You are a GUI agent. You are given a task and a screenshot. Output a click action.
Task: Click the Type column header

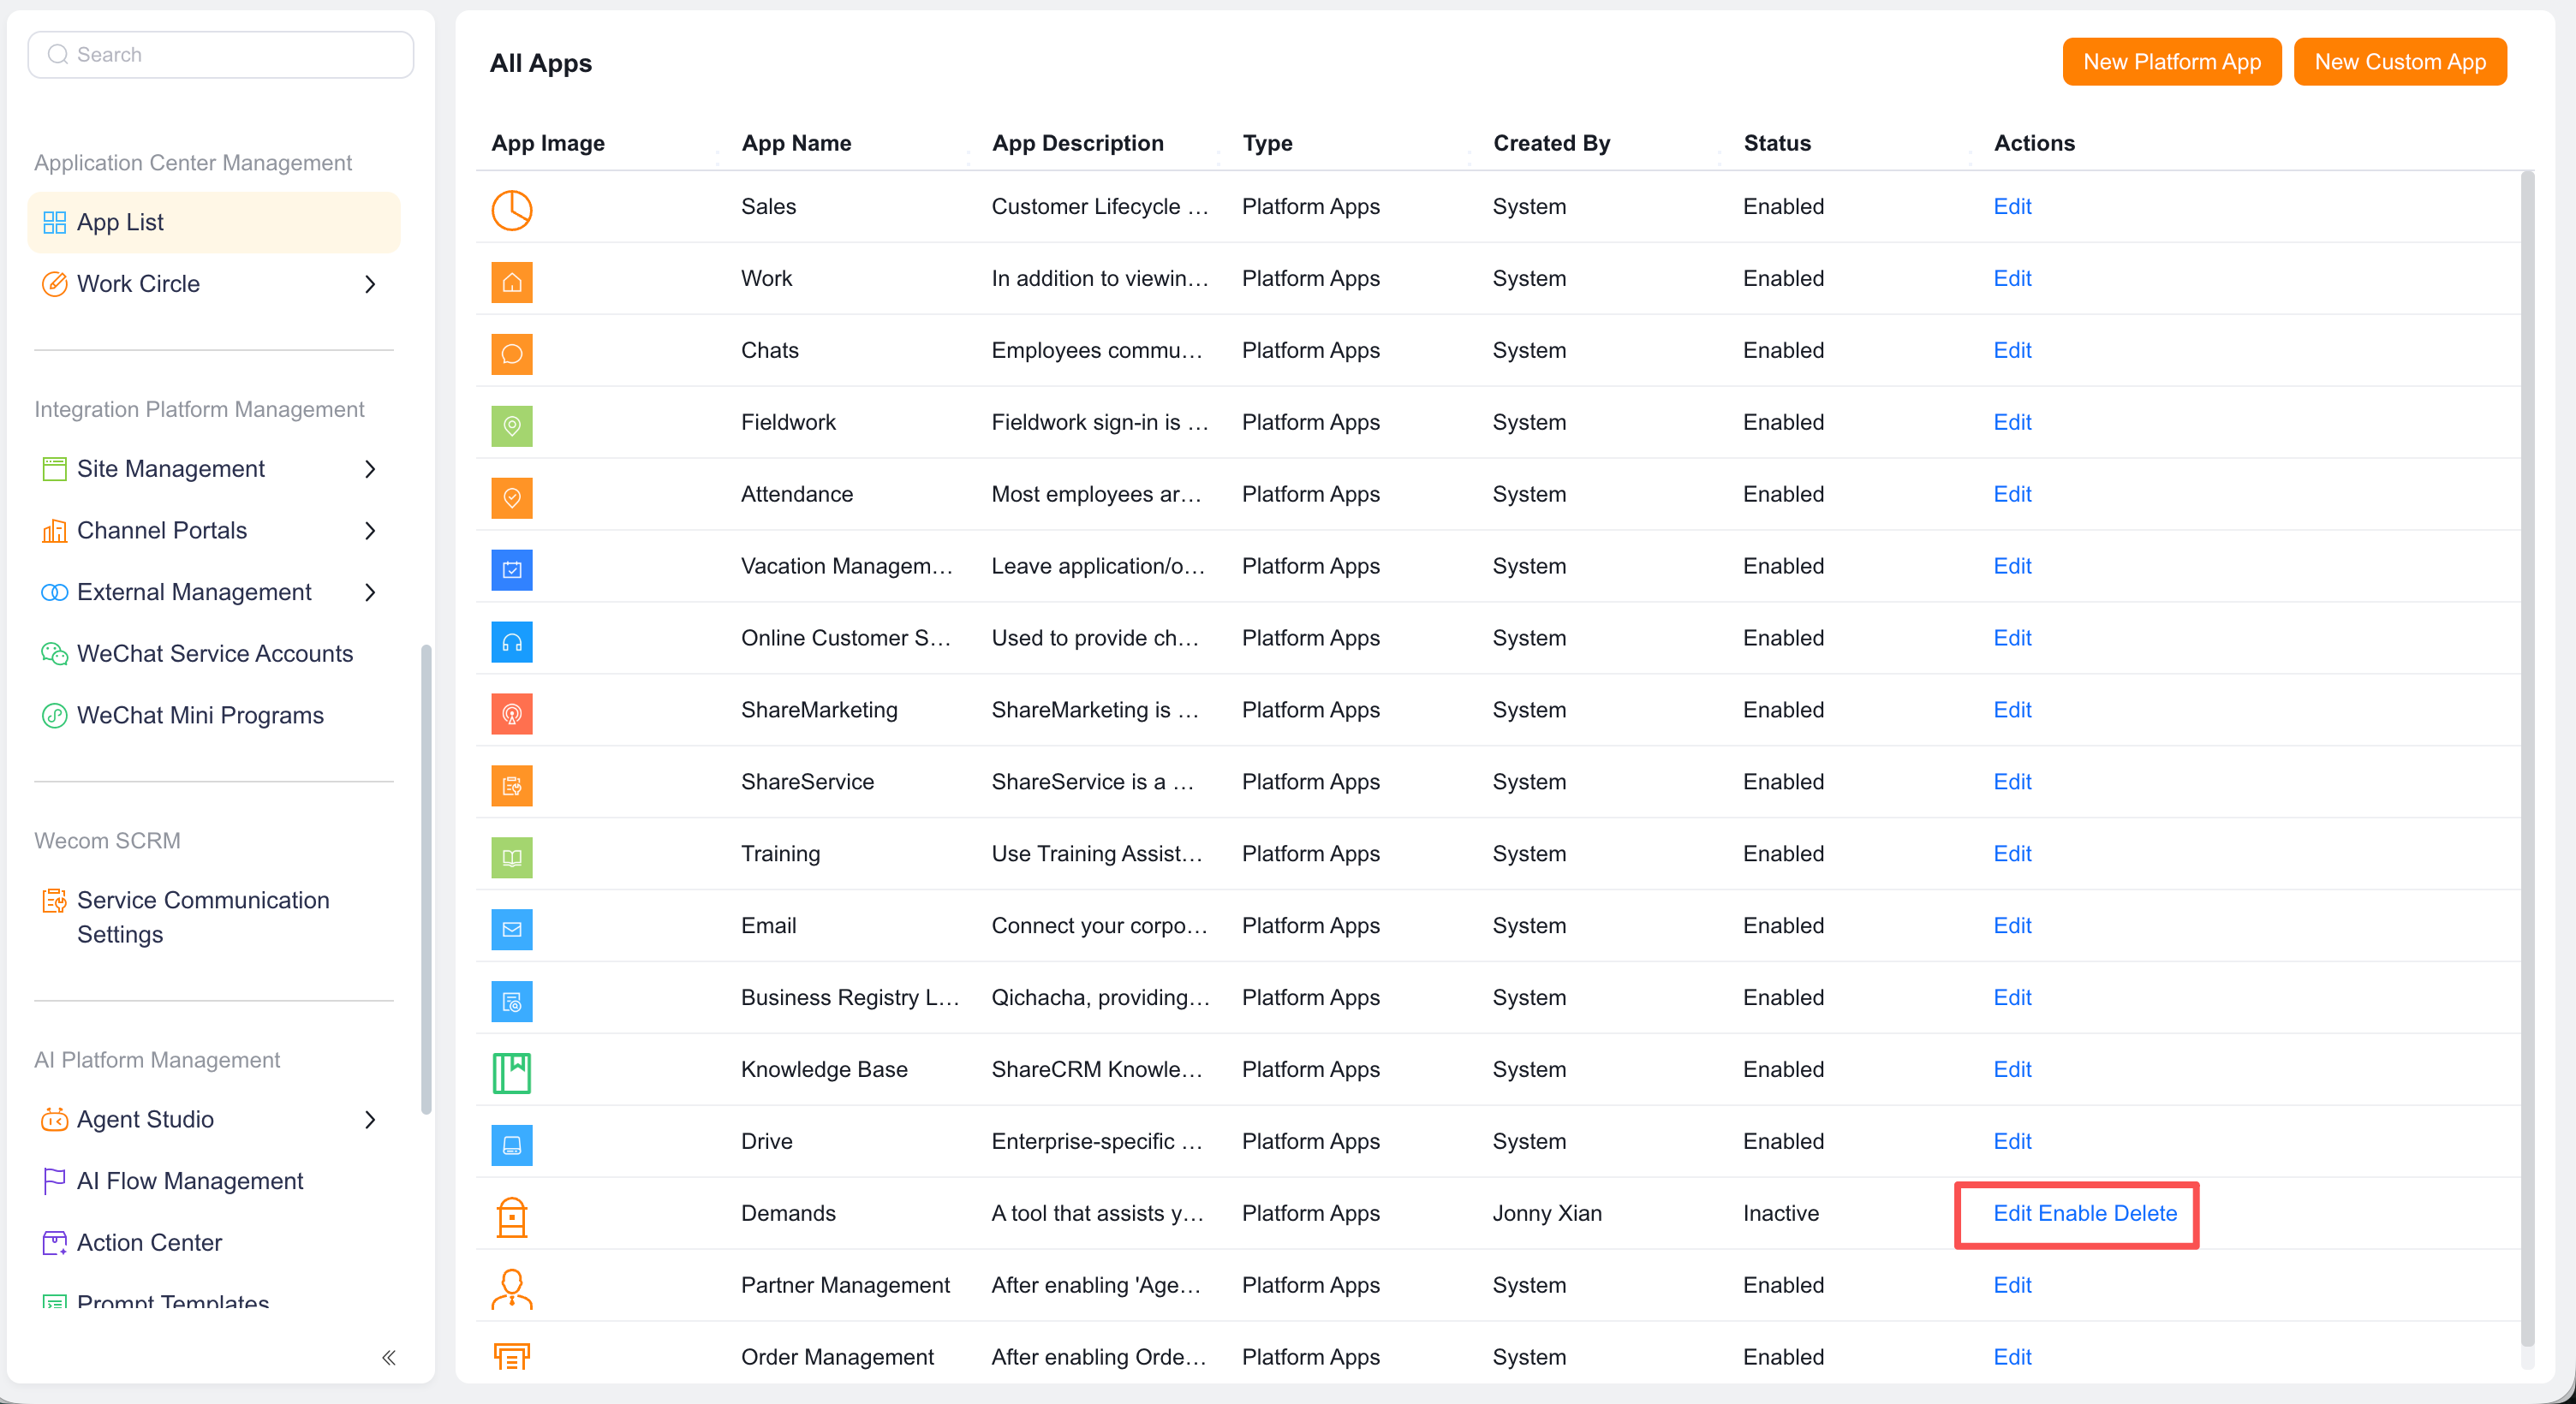(x=1267, y=143)
